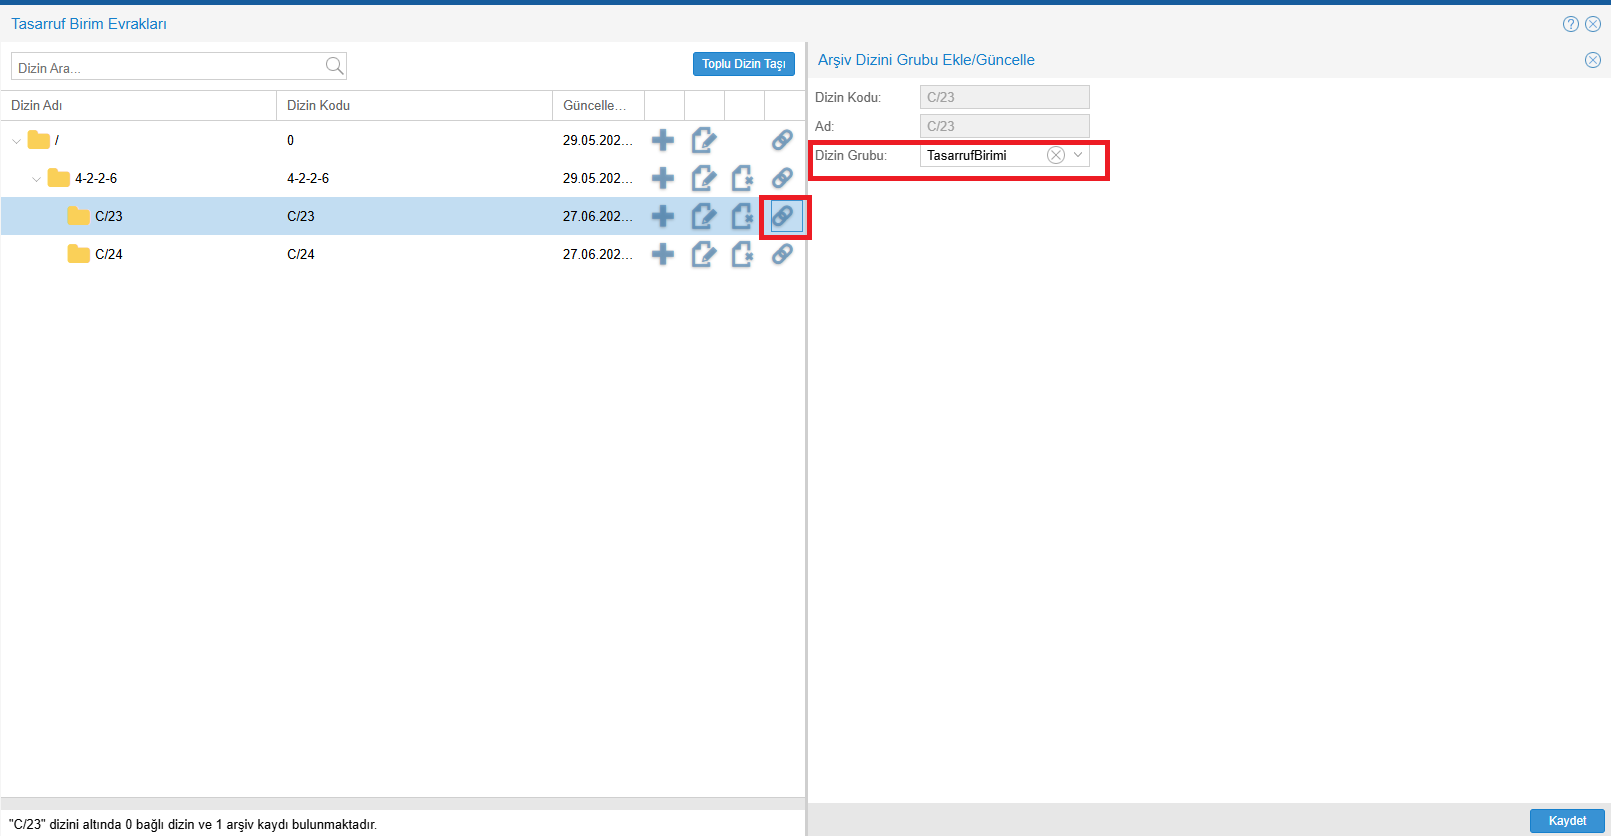Viewport: 1611px width, 836px height.
Task: Click the link icon for root folder
Action: pyautogui.click(x=783, y=140)
